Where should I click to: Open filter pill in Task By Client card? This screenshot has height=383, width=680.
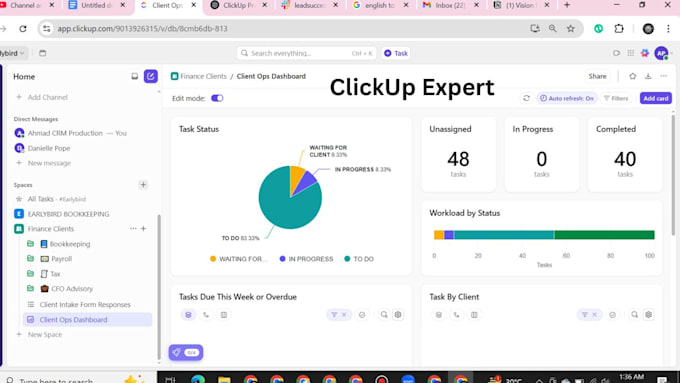point(589,315)
